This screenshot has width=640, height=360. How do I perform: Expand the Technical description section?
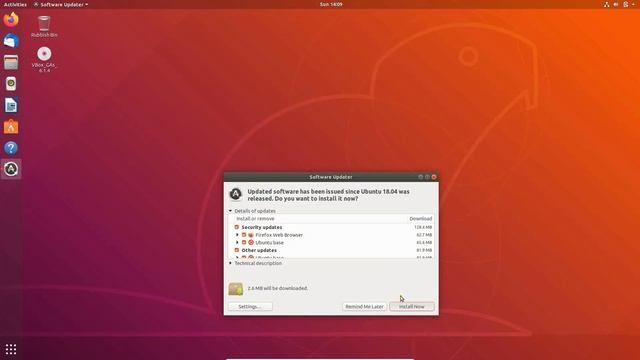[x=231, y=263]
